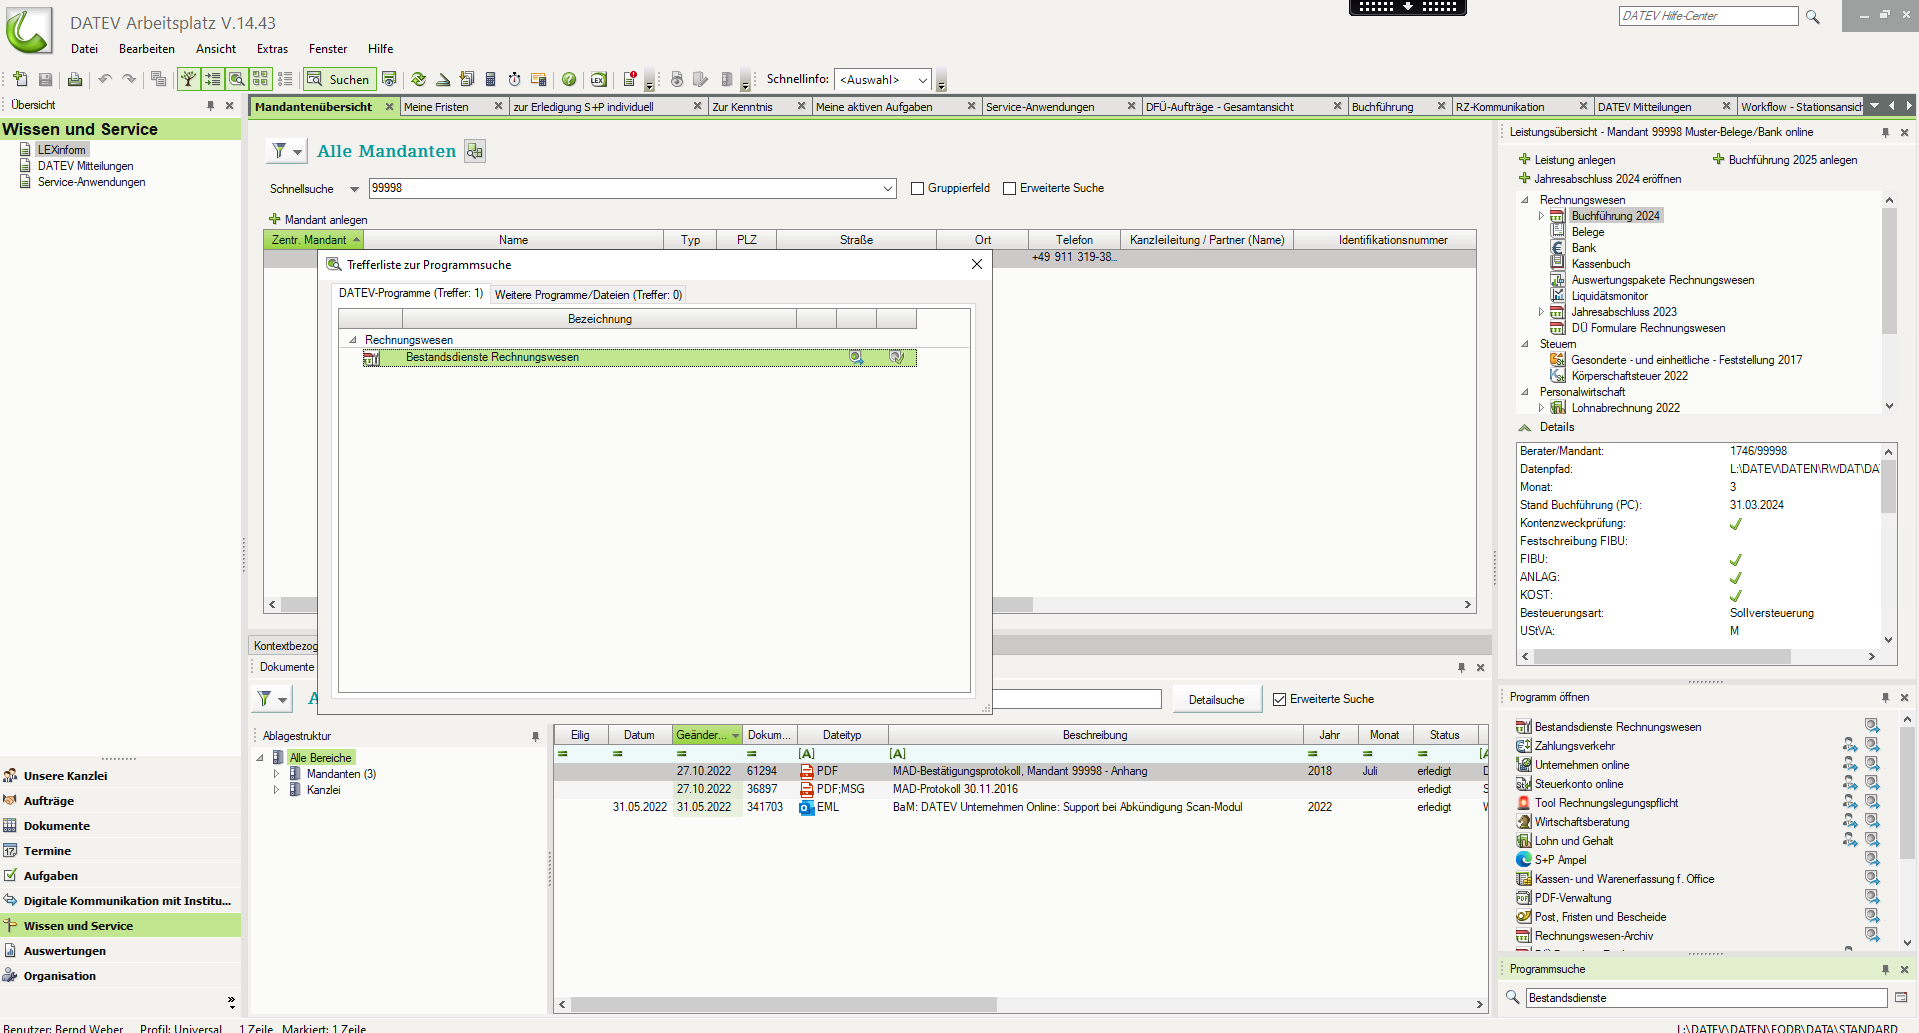Click the print icon in the toolbar

tap(74, 79)
